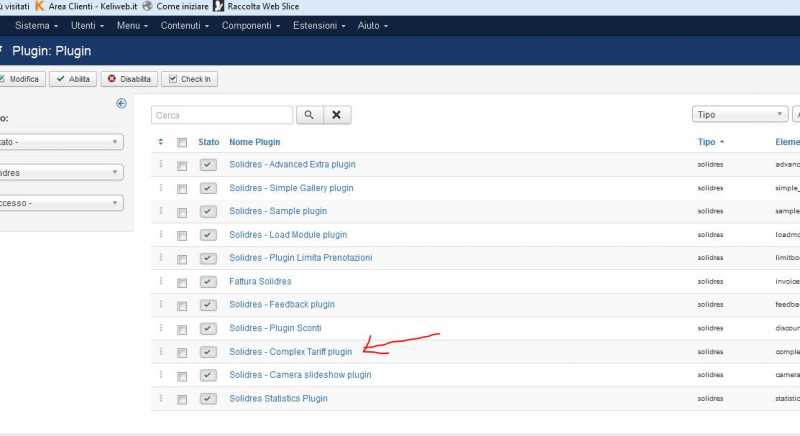Click the Cerca search input field
Viewport: 800px width, 436px height.
pyautogui.click(x=222, y=115)
